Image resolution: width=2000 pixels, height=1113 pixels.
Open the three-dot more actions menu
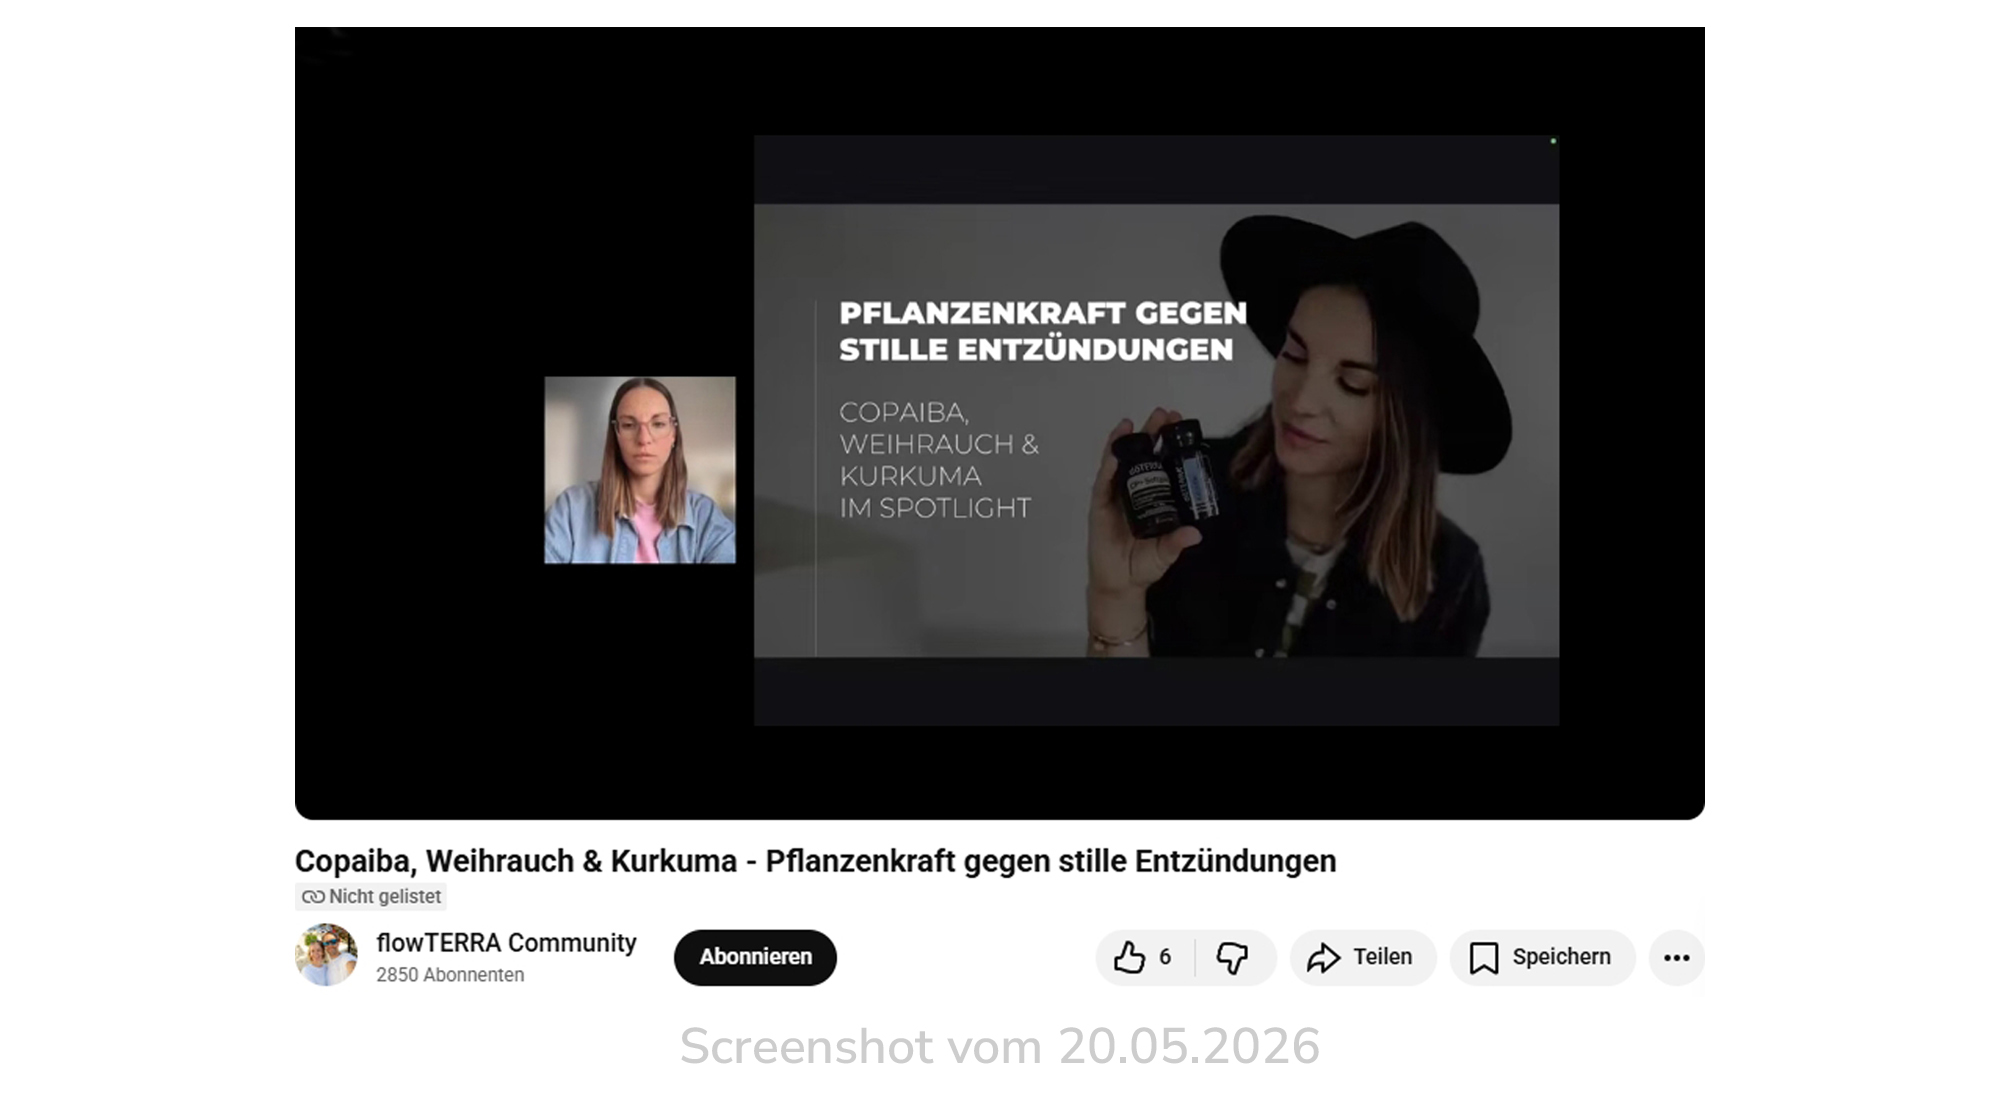pos(1677,957)
